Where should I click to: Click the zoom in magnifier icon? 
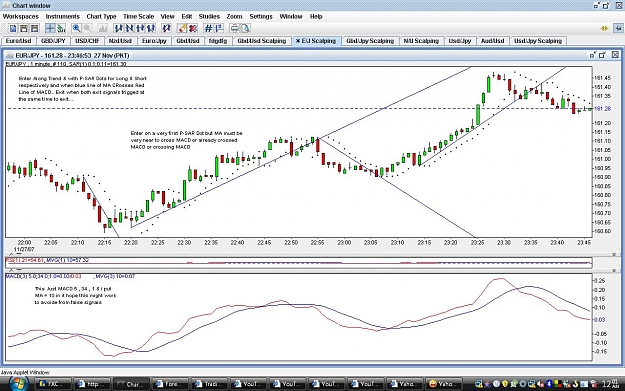[x=76, y=28]
